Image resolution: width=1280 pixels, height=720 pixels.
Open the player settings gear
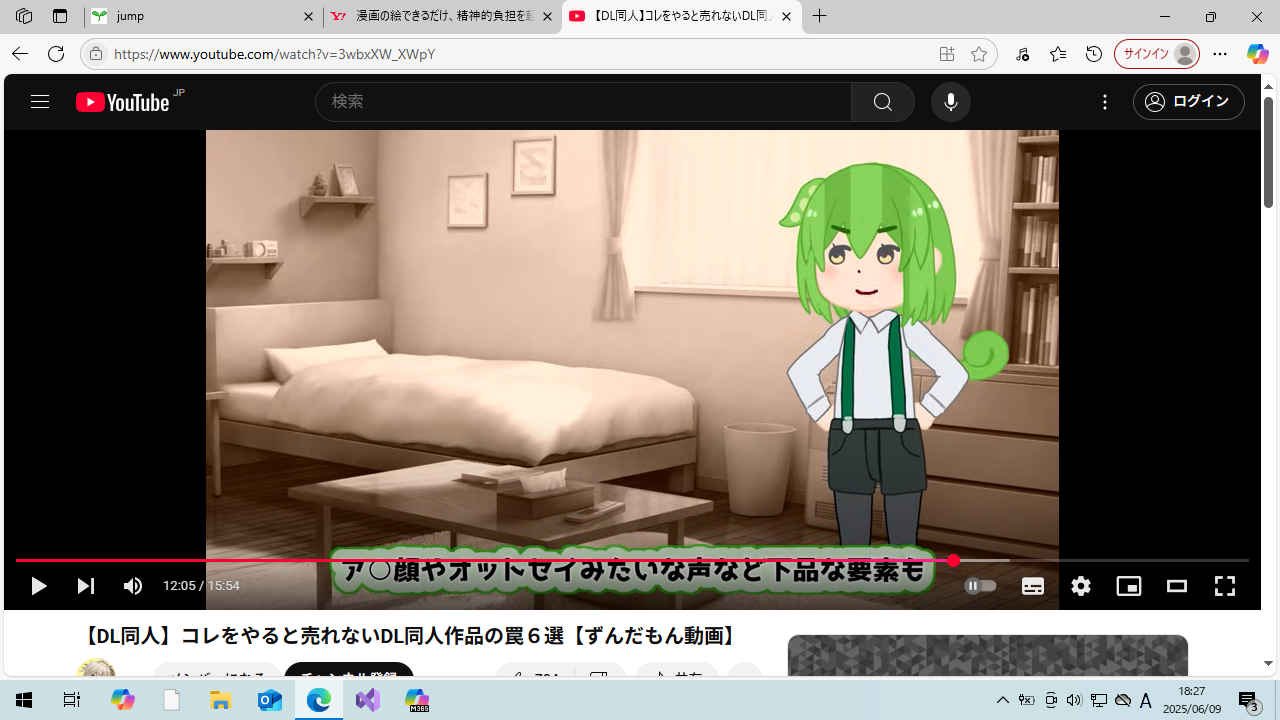tap(1081, 586)
